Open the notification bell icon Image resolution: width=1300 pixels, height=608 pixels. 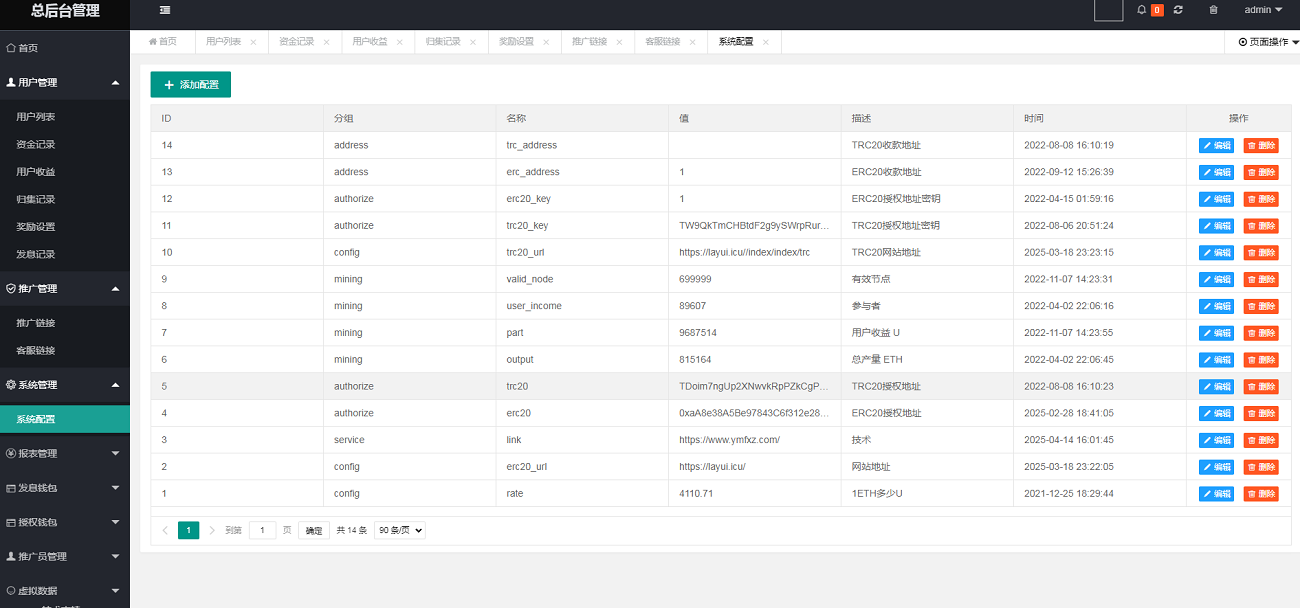1142,10
